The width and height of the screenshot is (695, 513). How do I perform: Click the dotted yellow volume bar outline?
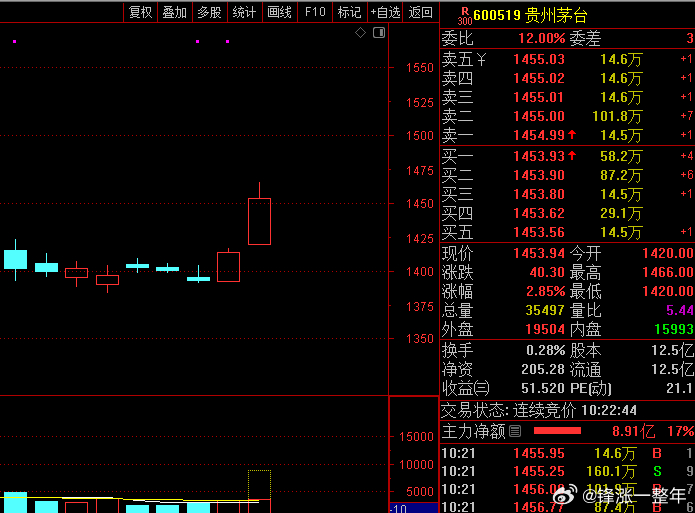pyautogui.click(x=259, y=485)
